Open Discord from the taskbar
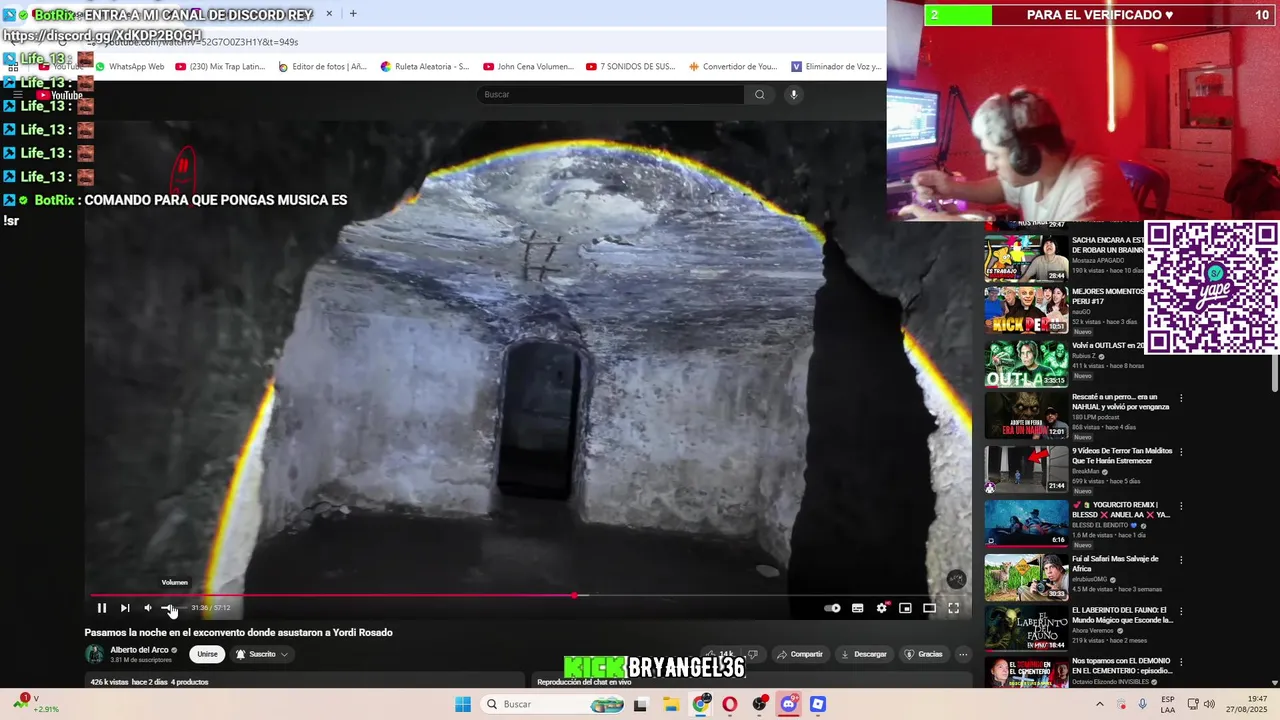Screen dimensions: 1280x720 pos(789,704)
